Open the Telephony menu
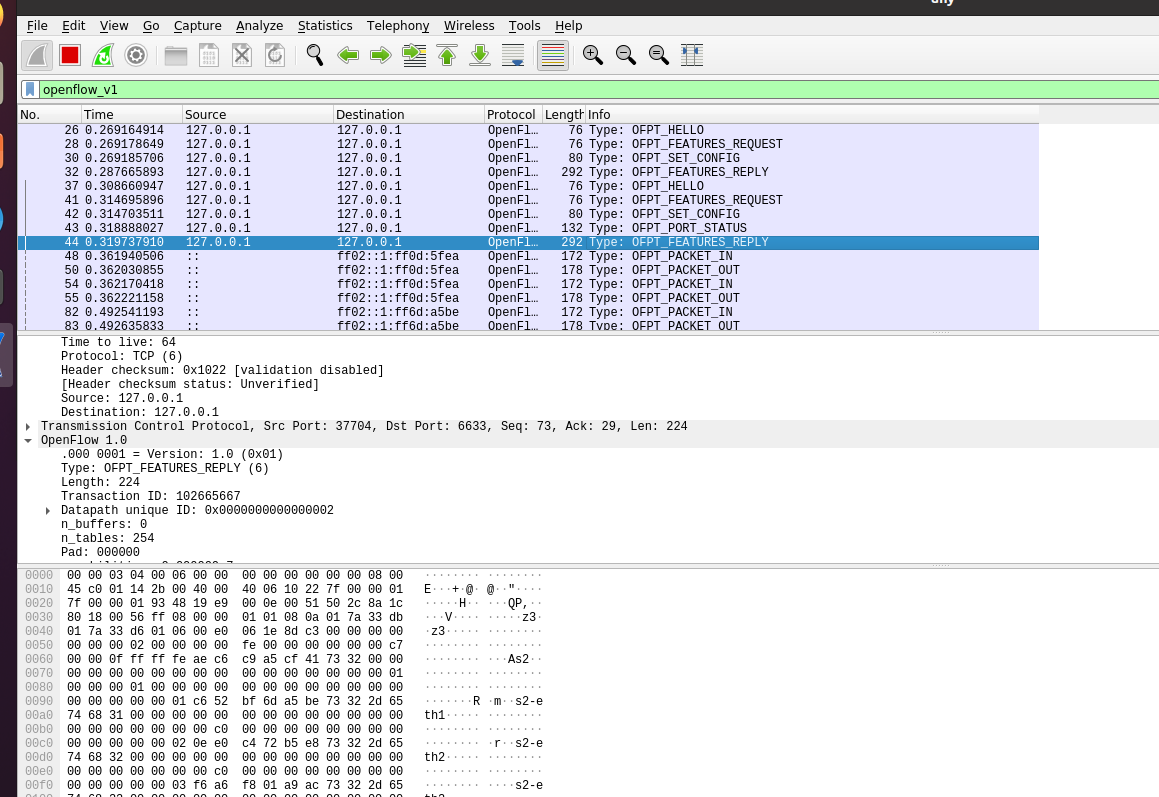 tap(398, 26)
